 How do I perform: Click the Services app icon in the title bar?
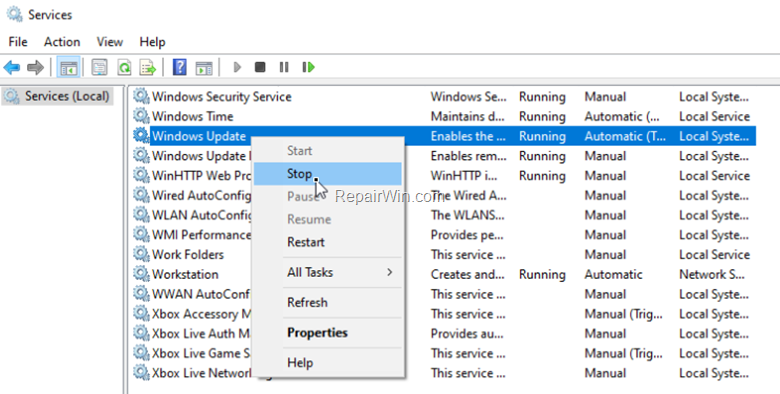click(x=14, y=14)
